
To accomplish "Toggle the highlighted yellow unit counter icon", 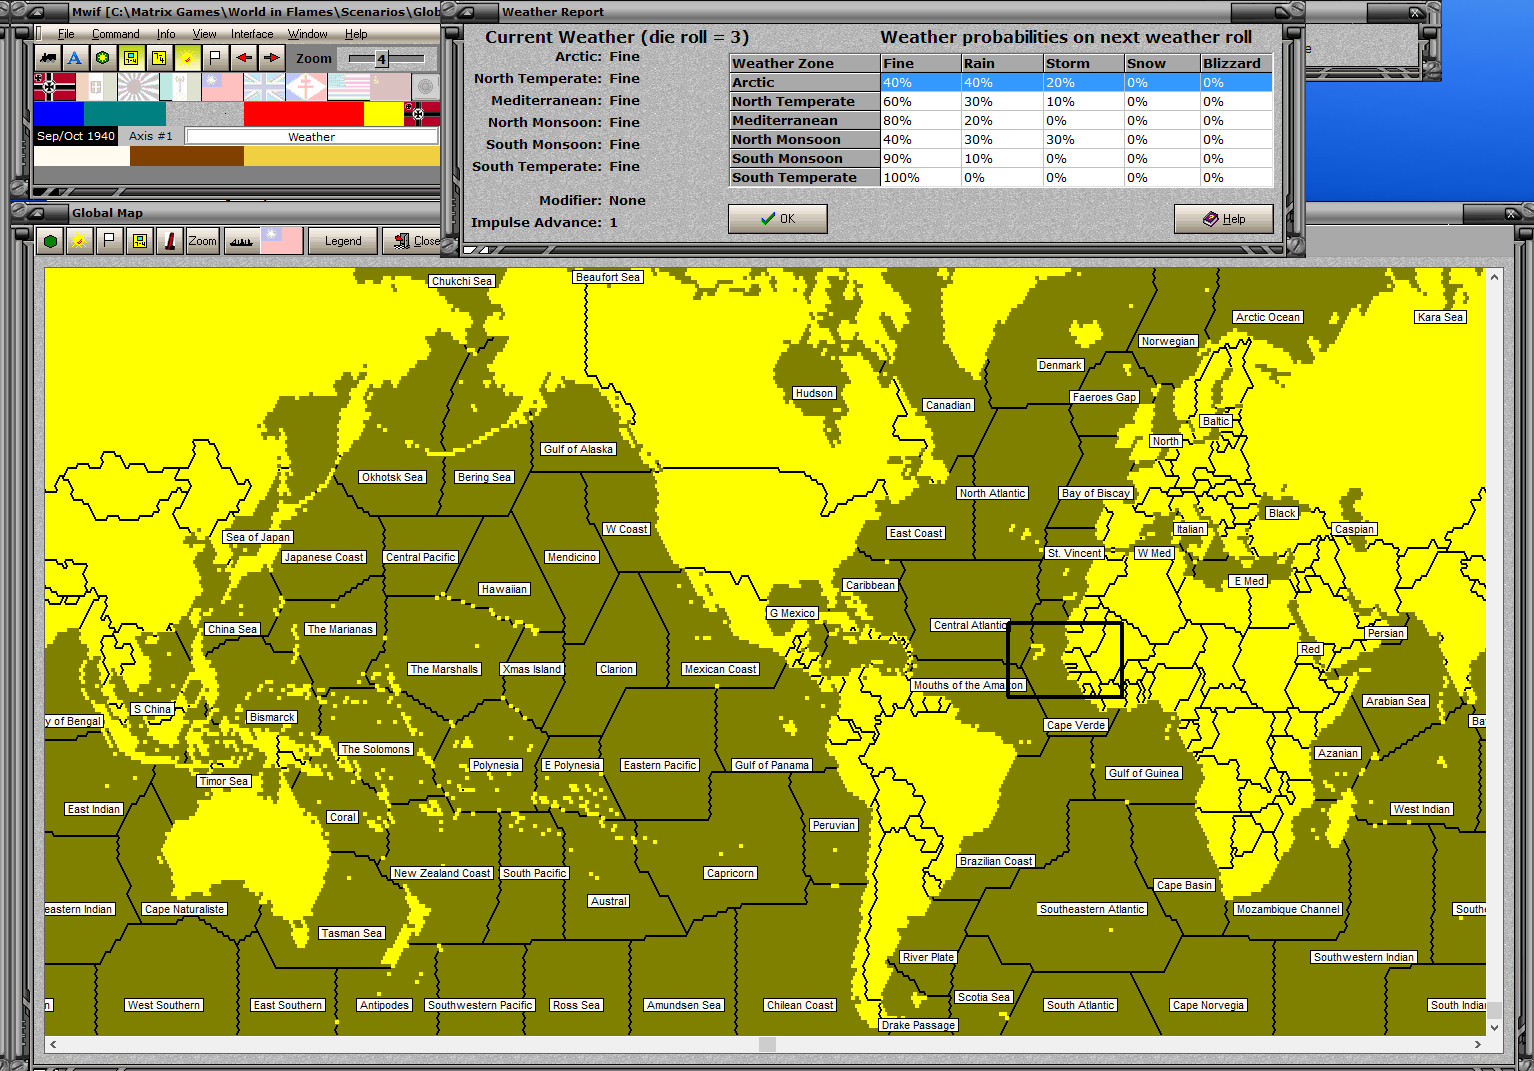I will pos(131,58).
